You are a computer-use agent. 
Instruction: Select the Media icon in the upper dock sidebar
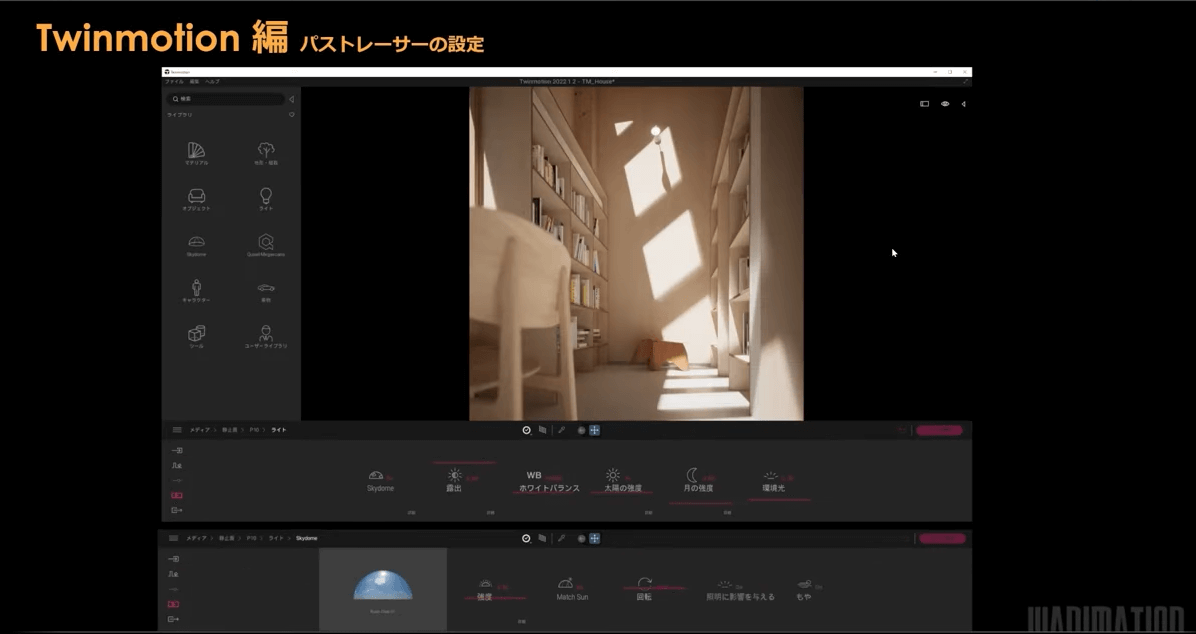click(x=176, y=495)
